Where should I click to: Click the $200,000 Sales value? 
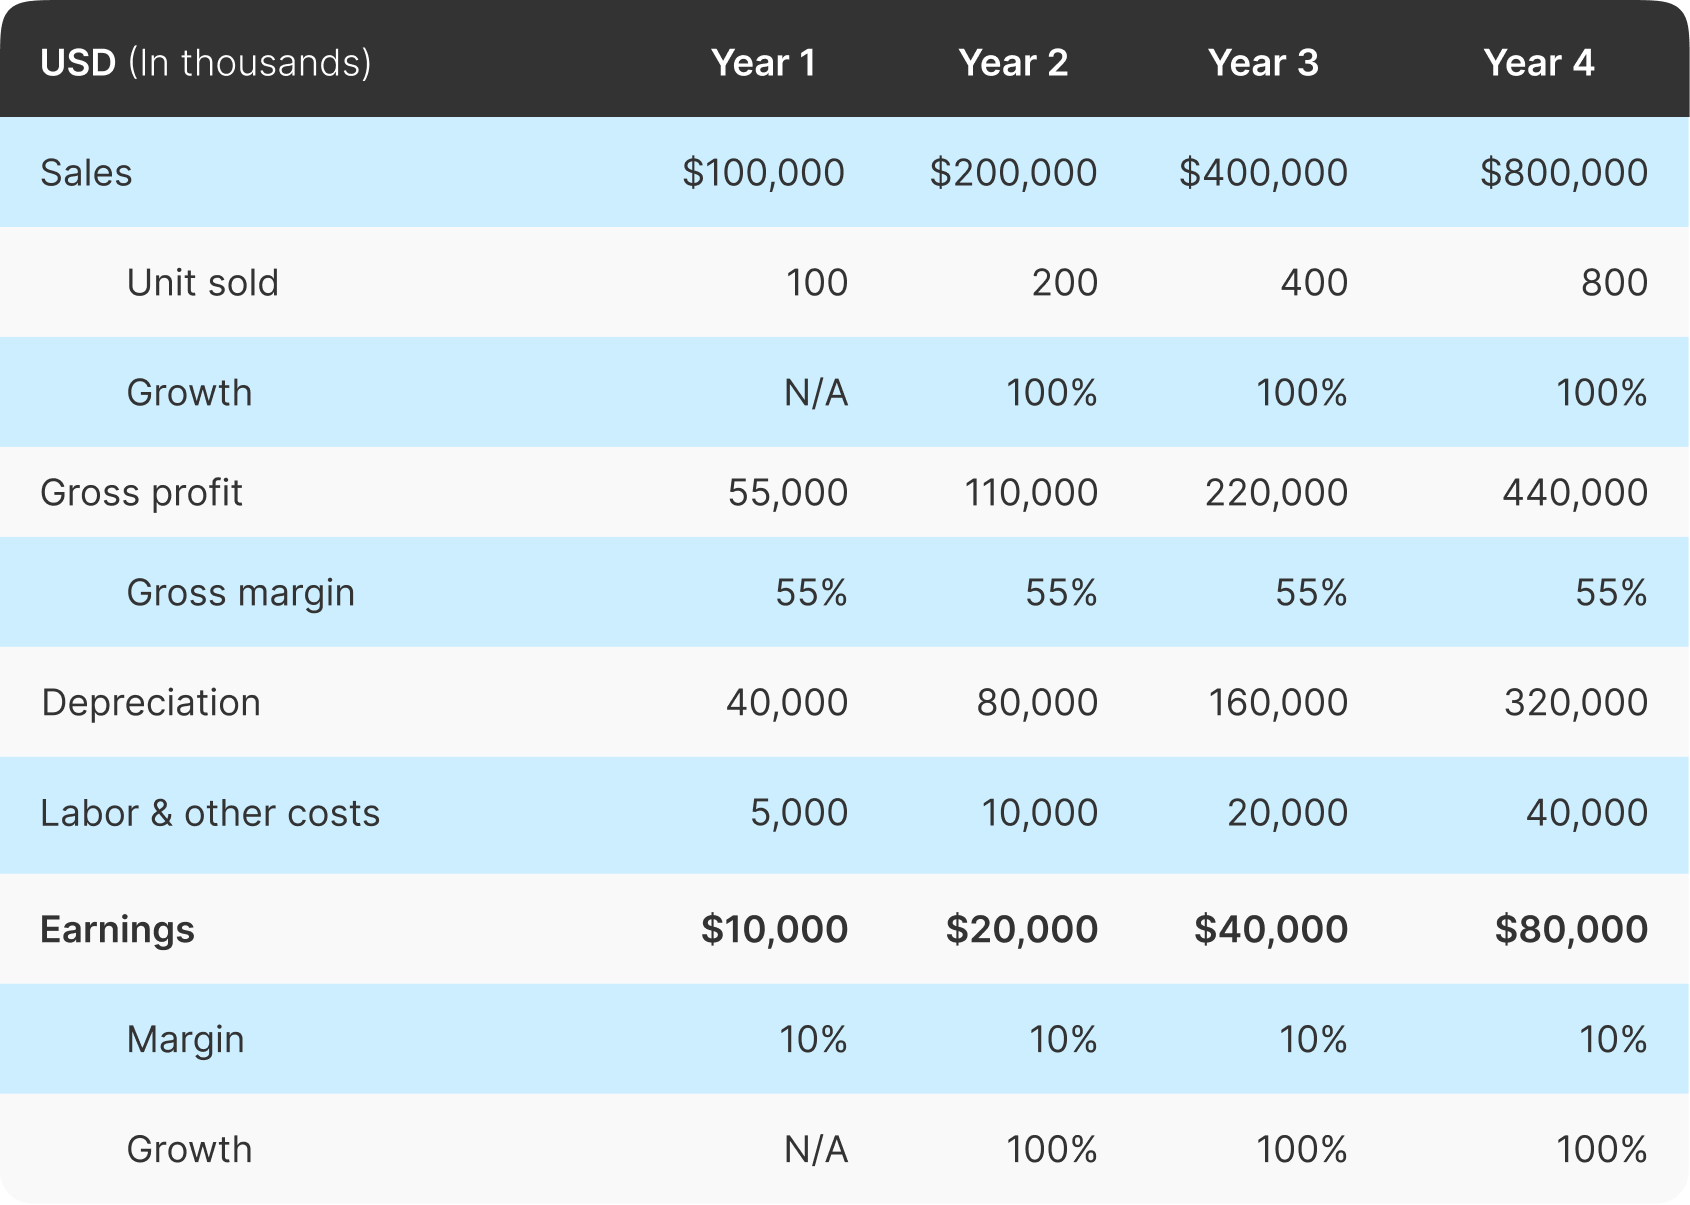[1014, 173]
